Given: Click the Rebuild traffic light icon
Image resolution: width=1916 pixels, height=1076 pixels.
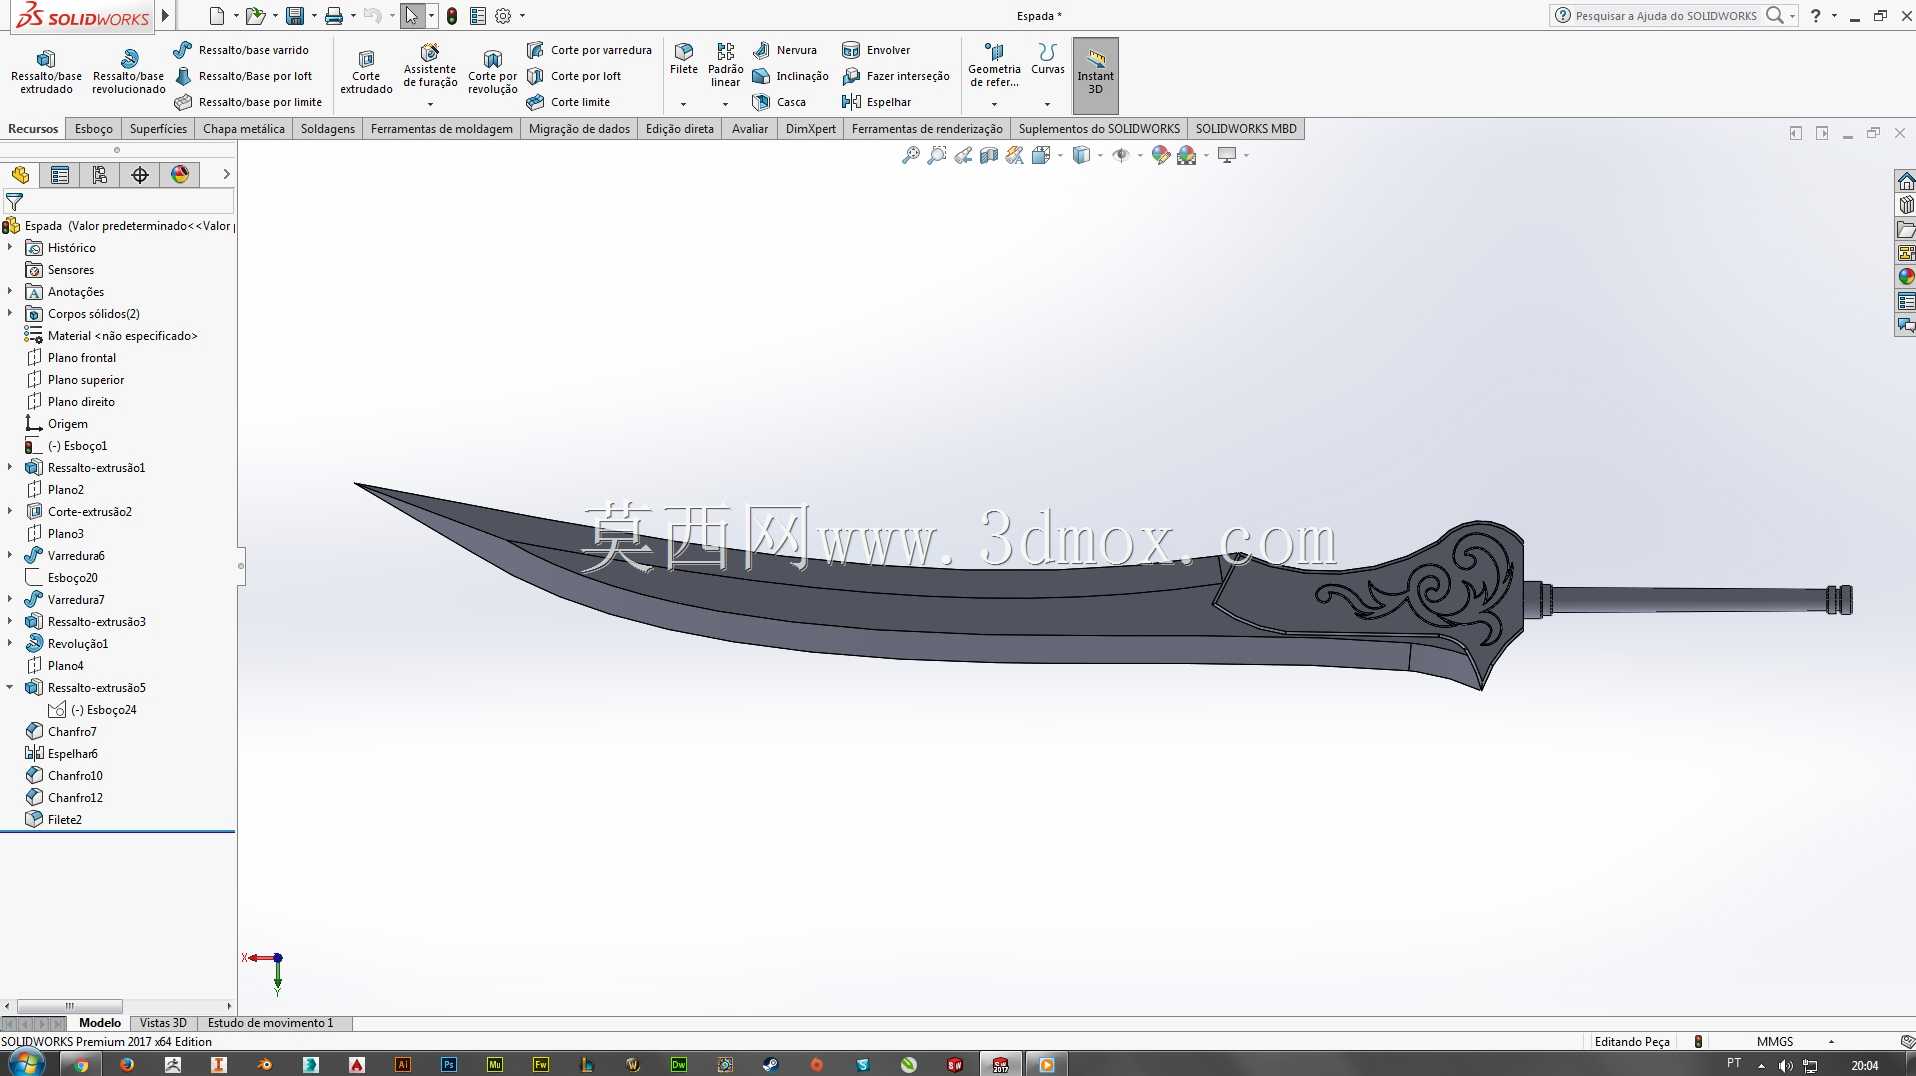Looking at the screenshot, I should (452, 16).
